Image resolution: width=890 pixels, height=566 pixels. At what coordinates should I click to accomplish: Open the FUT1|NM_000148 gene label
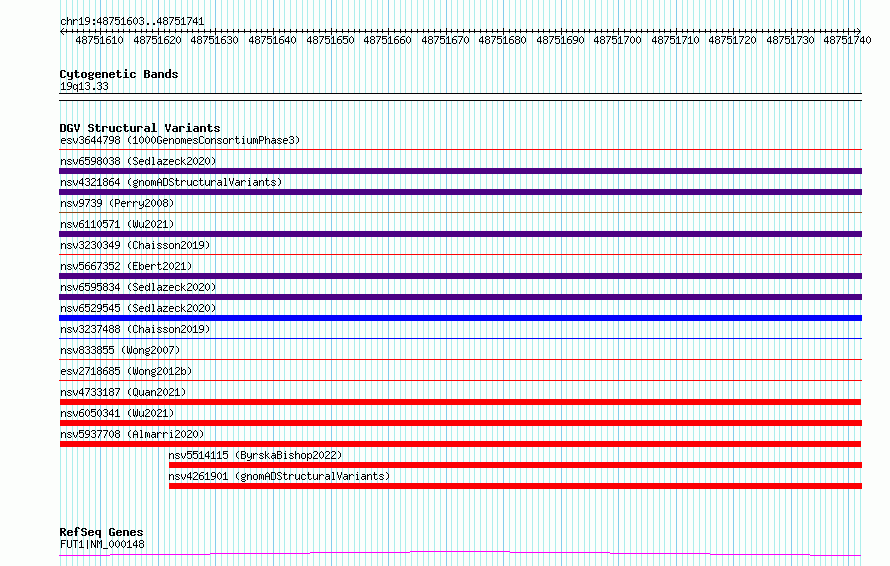tap(102, 544)
